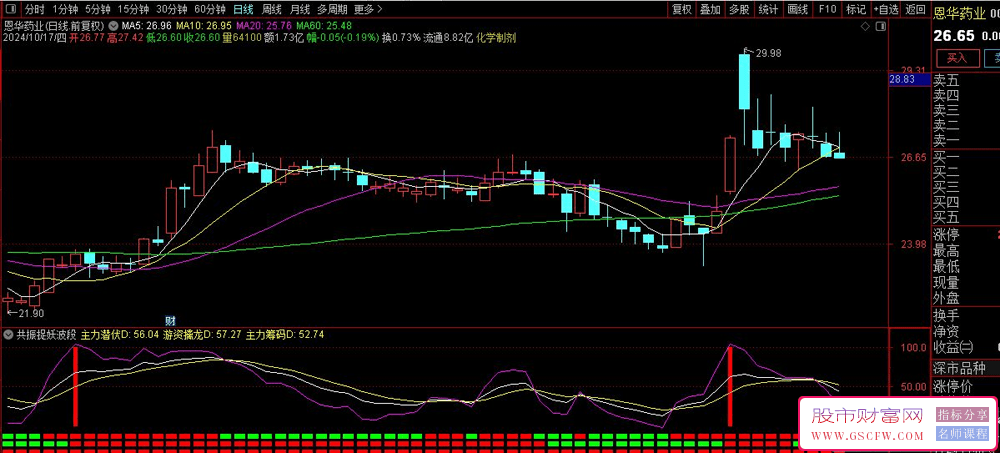Click the MA5: 26.96 label
The width and height of the screenshot is (1000, 453).
(x=146, y=26)
